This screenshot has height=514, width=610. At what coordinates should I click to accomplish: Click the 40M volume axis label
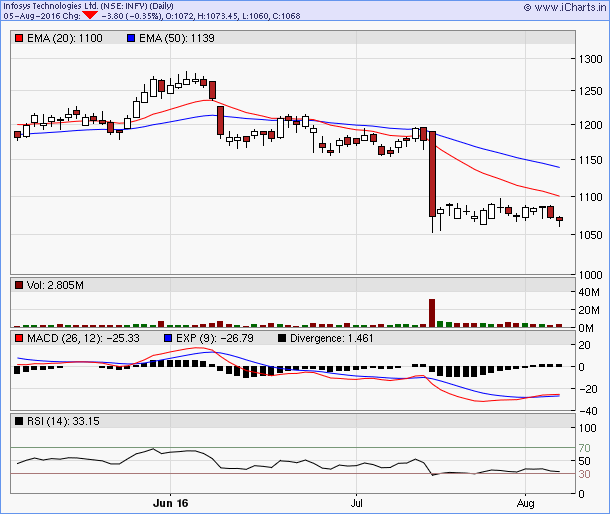click(x=589, y=292)
